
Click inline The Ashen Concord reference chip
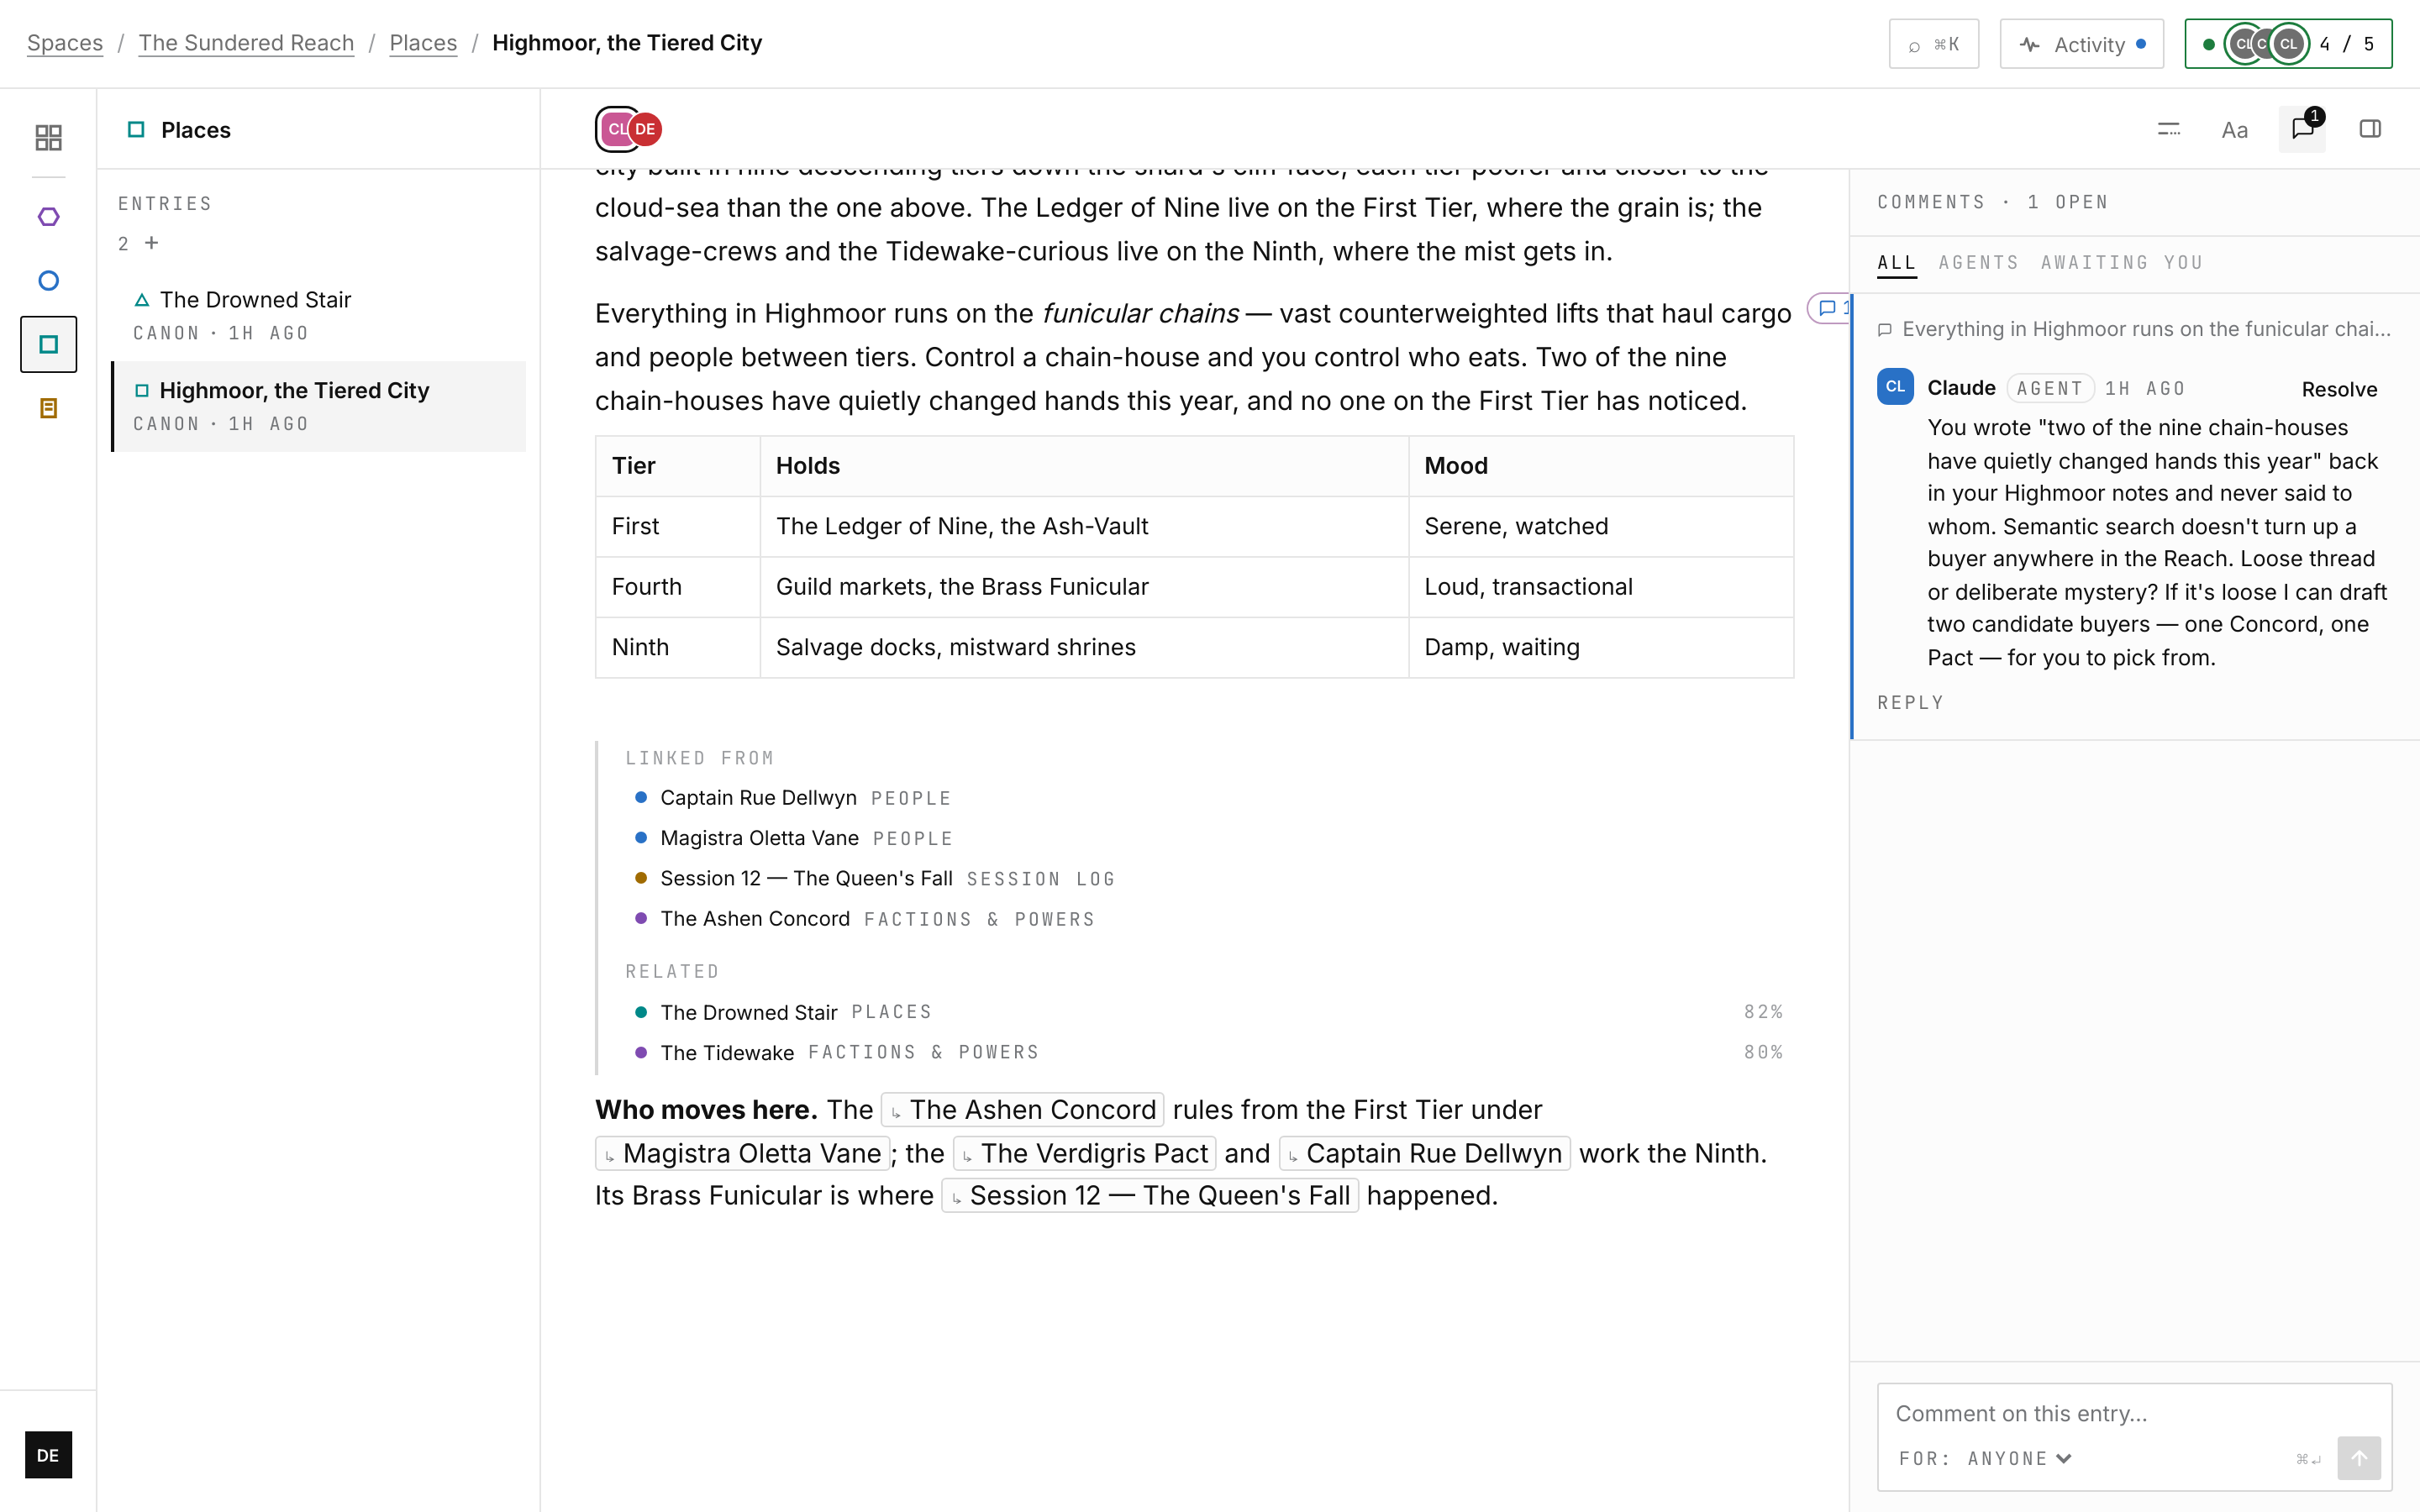1022,1110
